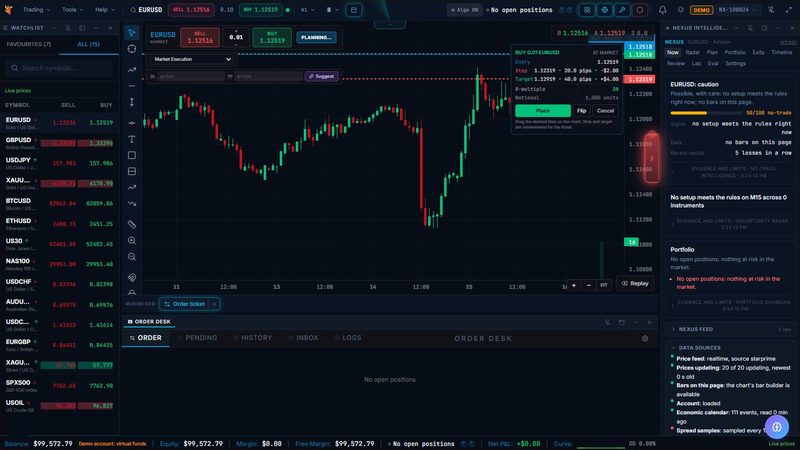
Task: Click the green Place order button
Action: point(543,111)
